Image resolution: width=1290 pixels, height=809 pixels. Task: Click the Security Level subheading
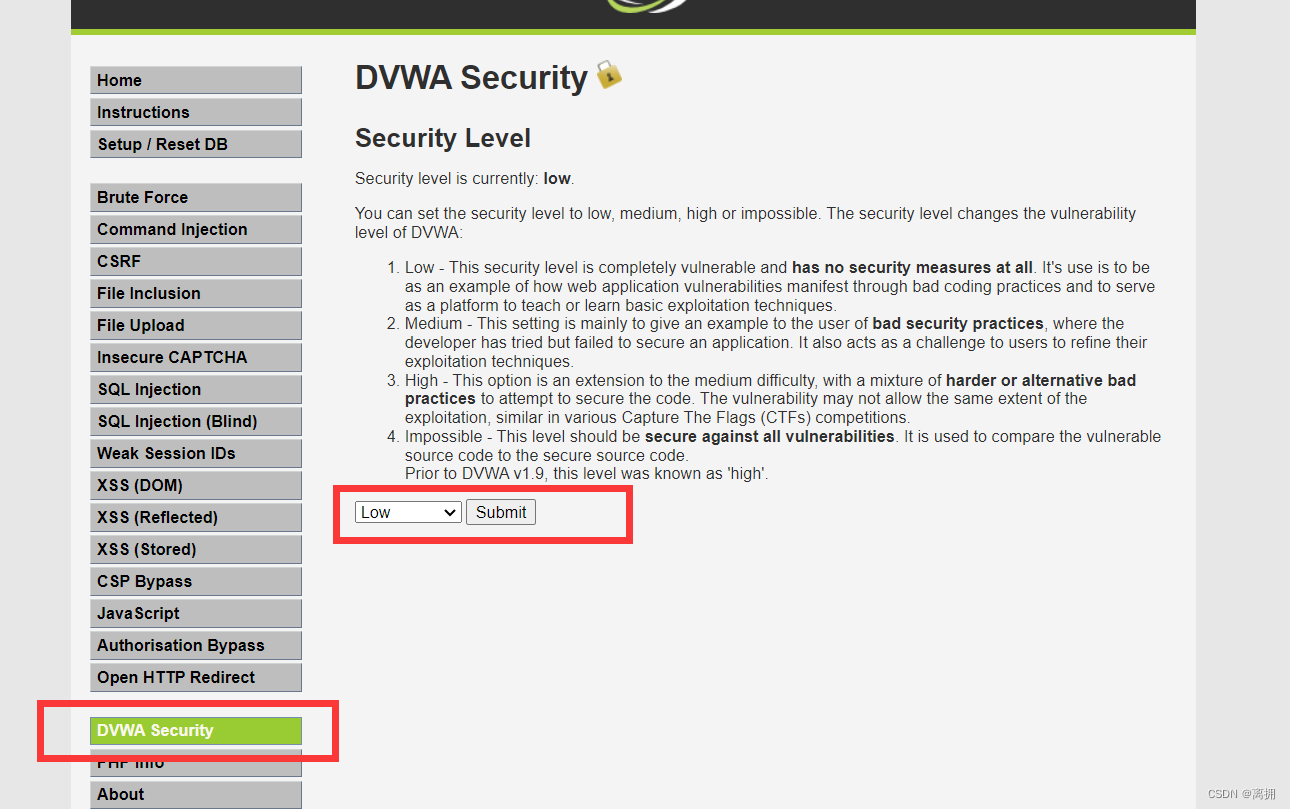click(443, 138)
